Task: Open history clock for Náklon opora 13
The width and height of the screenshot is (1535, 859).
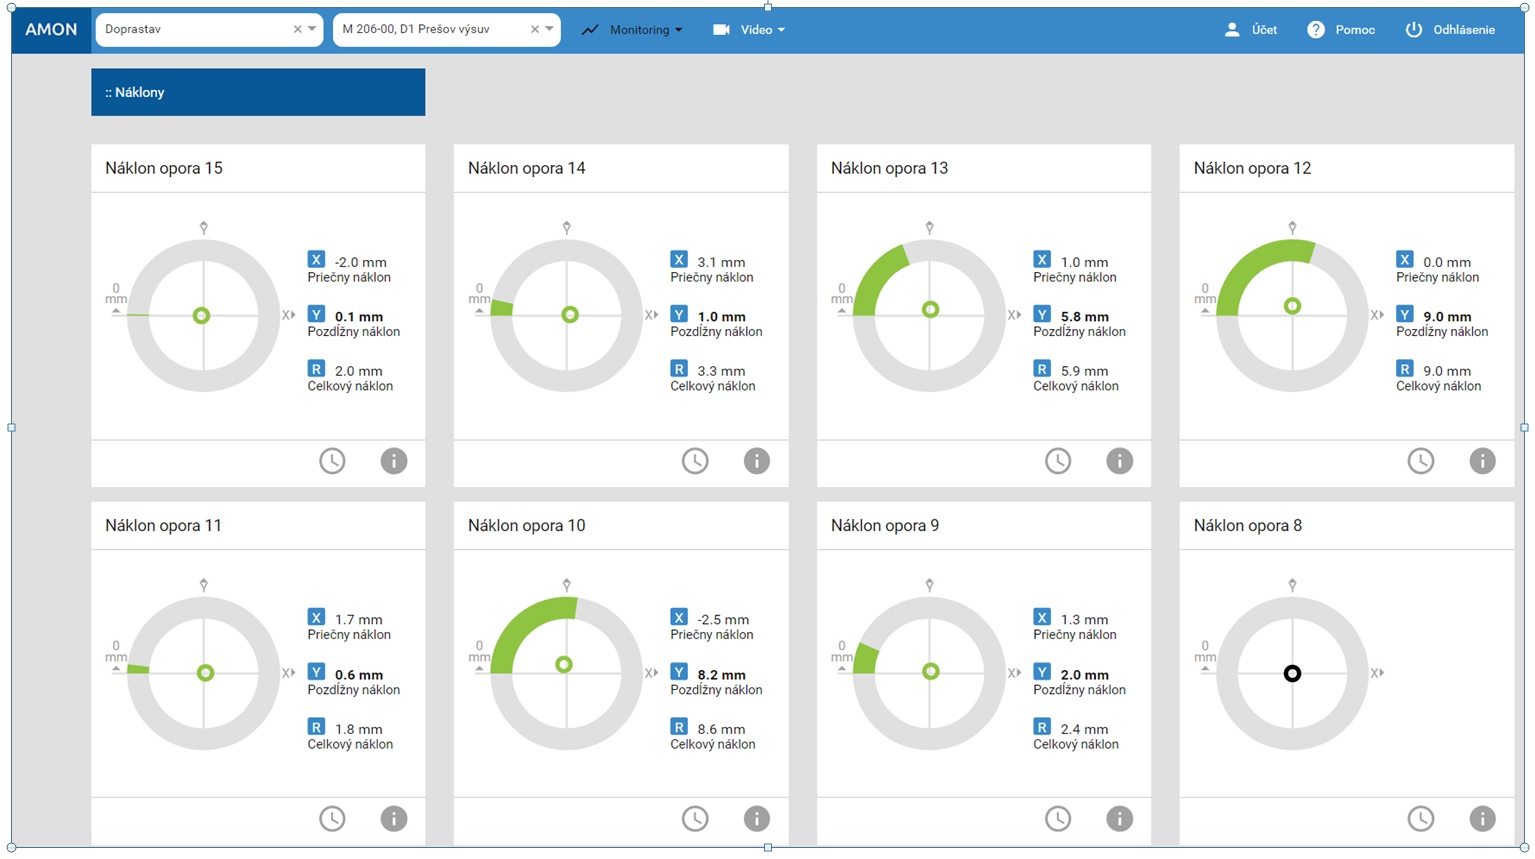Action: click(x=1058, y=461)
